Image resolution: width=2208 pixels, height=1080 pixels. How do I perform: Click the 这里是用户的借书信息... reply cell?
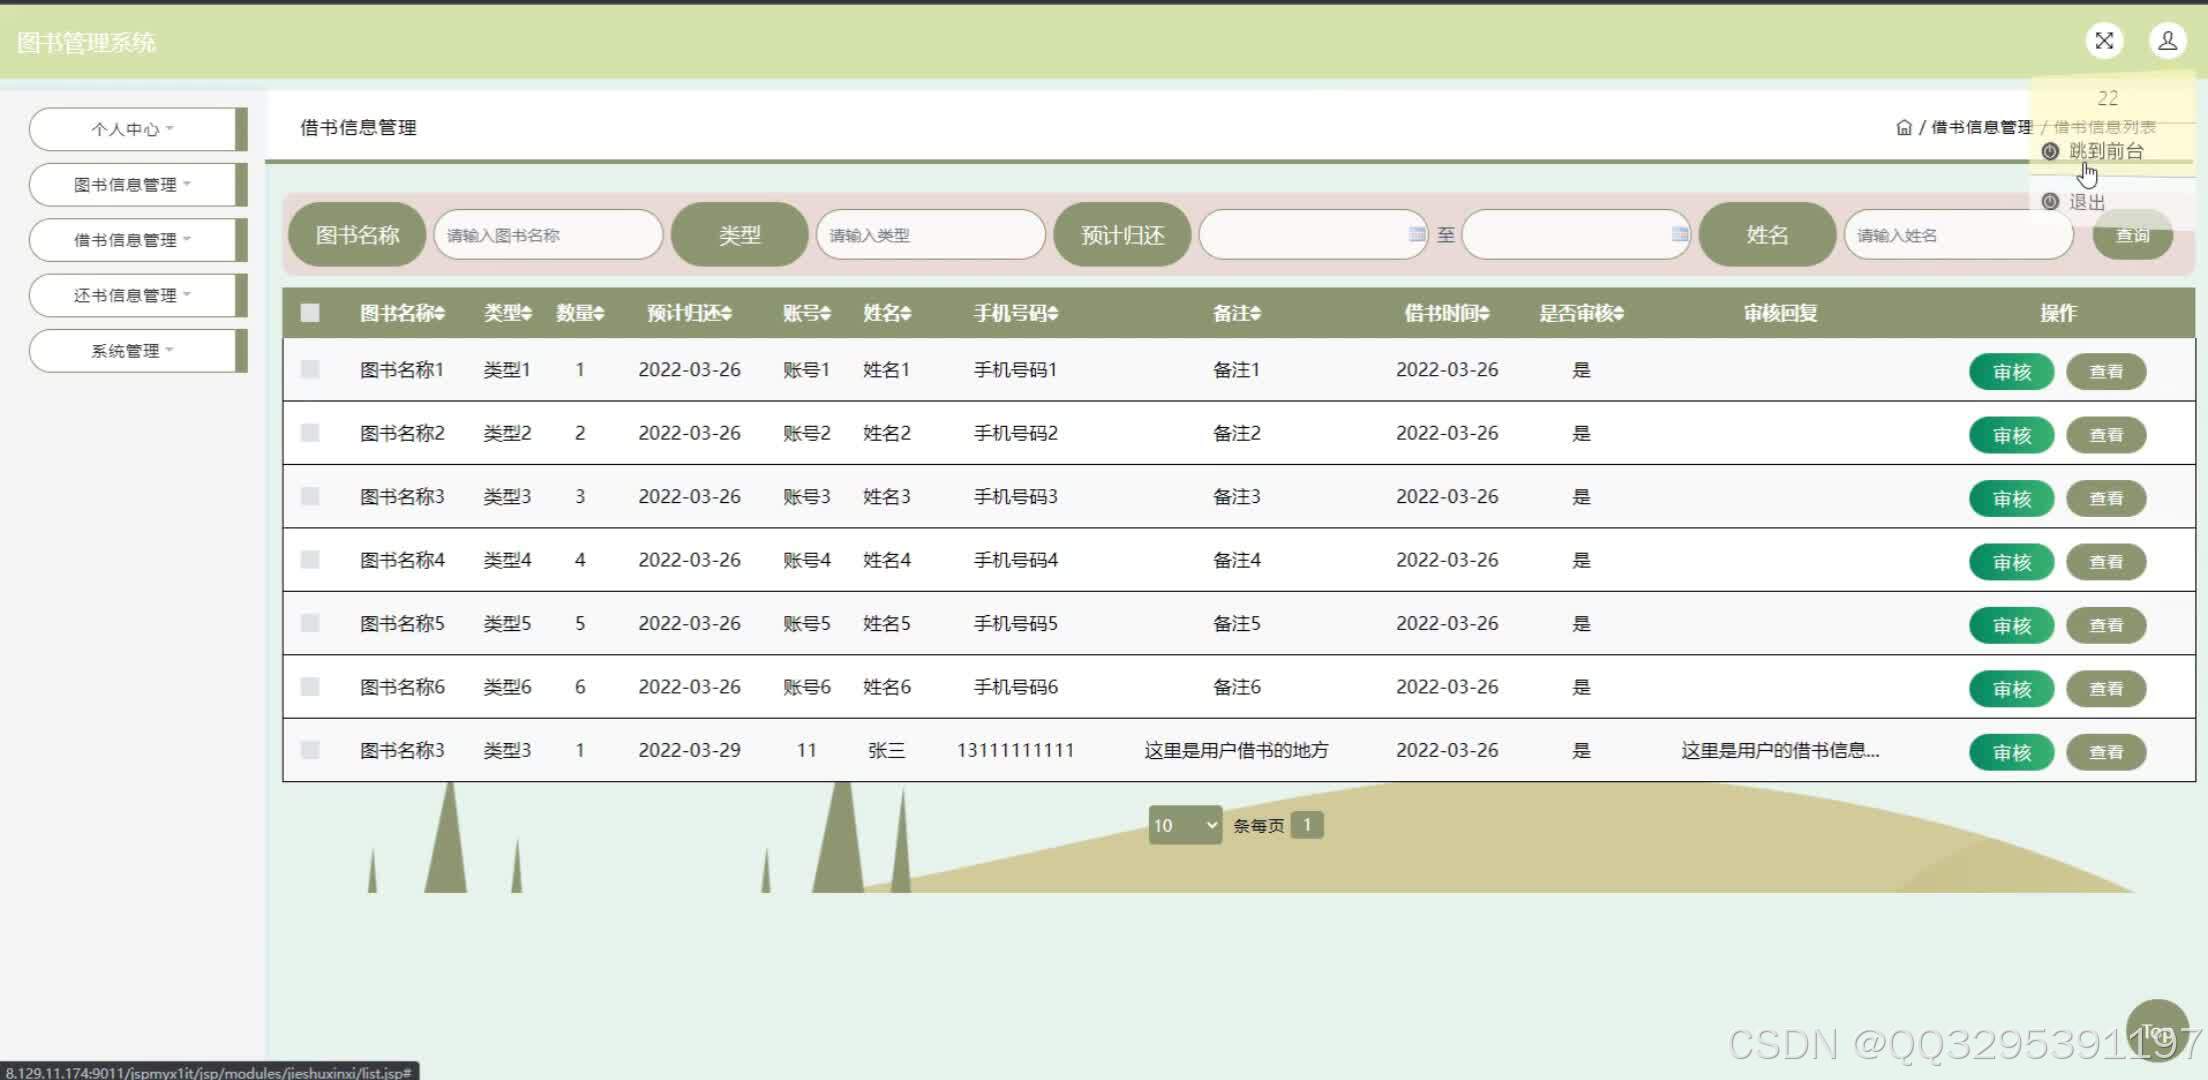pyautogui.click(x=1780, y=750)
